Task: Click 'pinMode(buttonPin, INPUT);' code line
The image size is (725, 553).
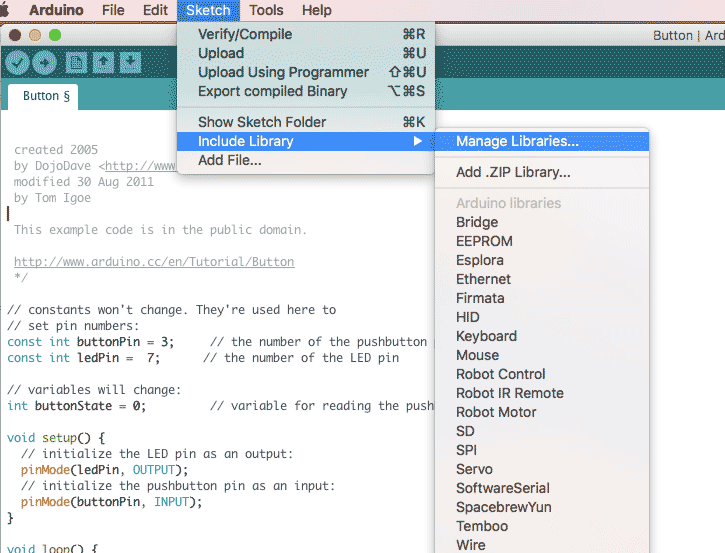Action: [111, 502]
